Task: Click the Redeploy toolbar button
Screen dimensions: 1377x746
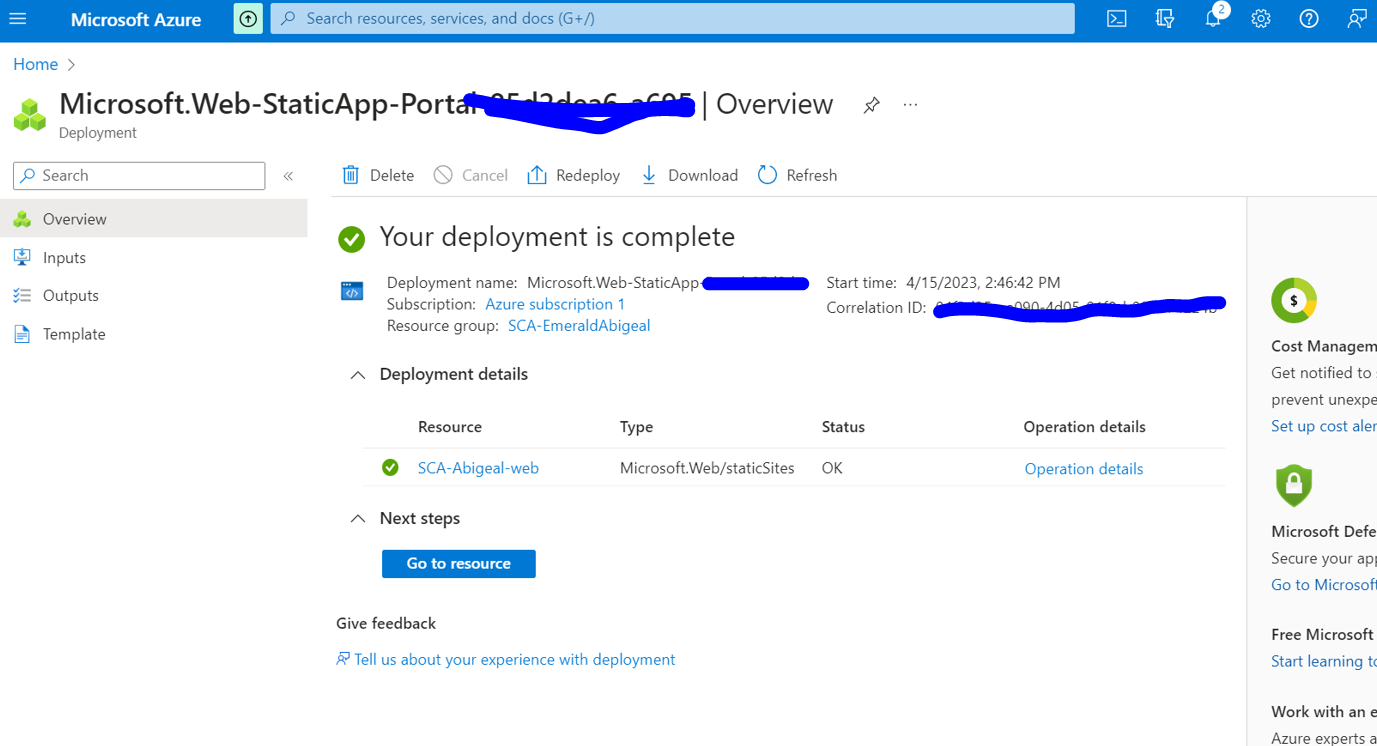Action: click(x=574, y=176)
